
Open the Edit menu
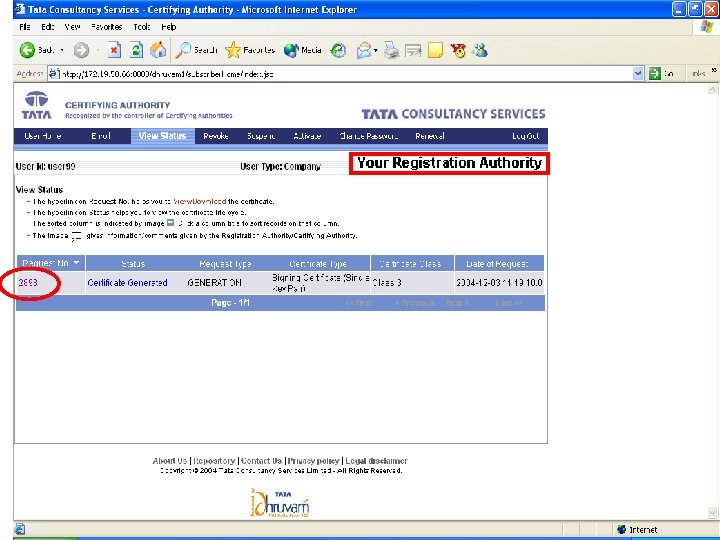[47, 27]
